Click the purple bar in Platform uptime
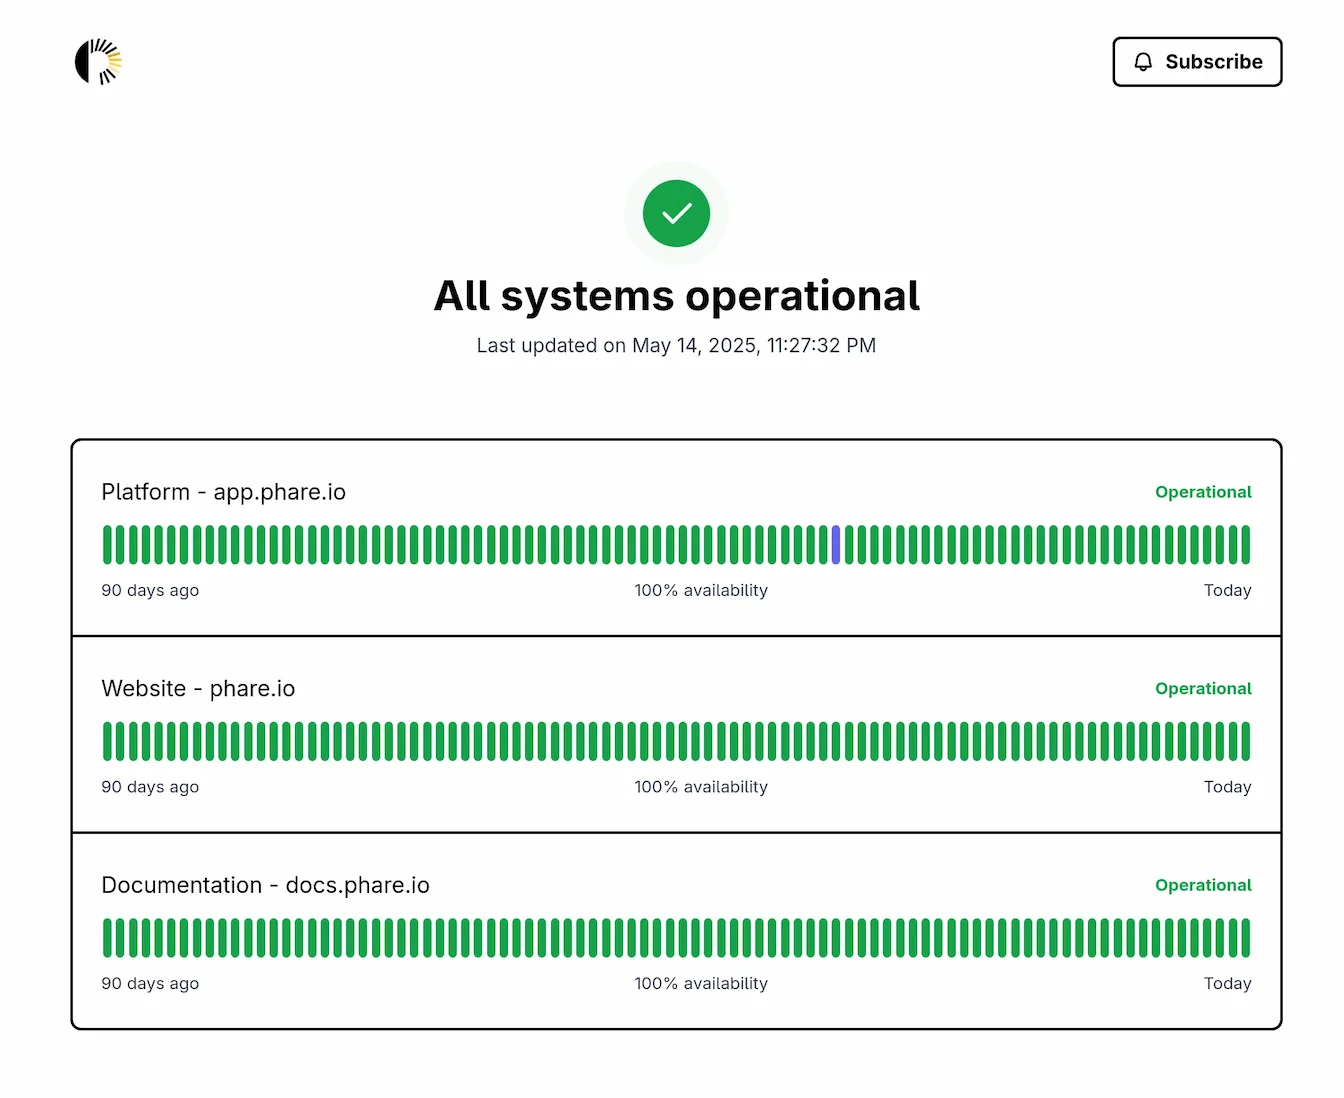The width and height of the screenshot is (1344, 1098). tap(836, 544)
